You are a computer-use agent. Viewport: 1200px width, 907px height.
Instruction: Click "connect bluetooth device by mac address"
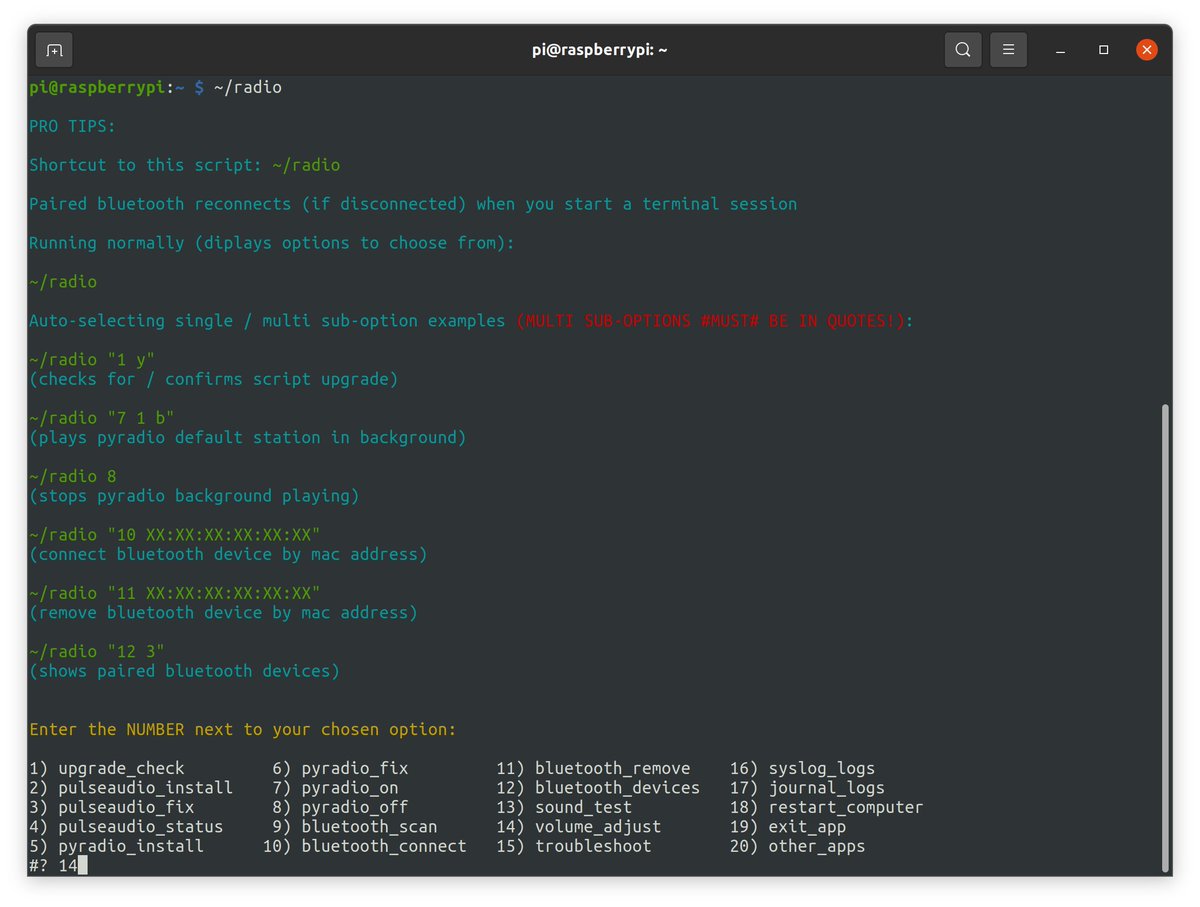point(228,554)
